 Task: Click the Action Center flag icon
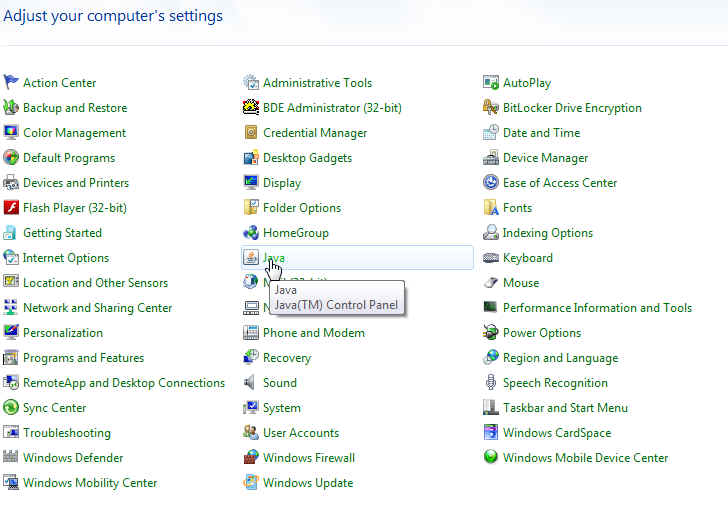pyautogui.click(x=11, y=83)
